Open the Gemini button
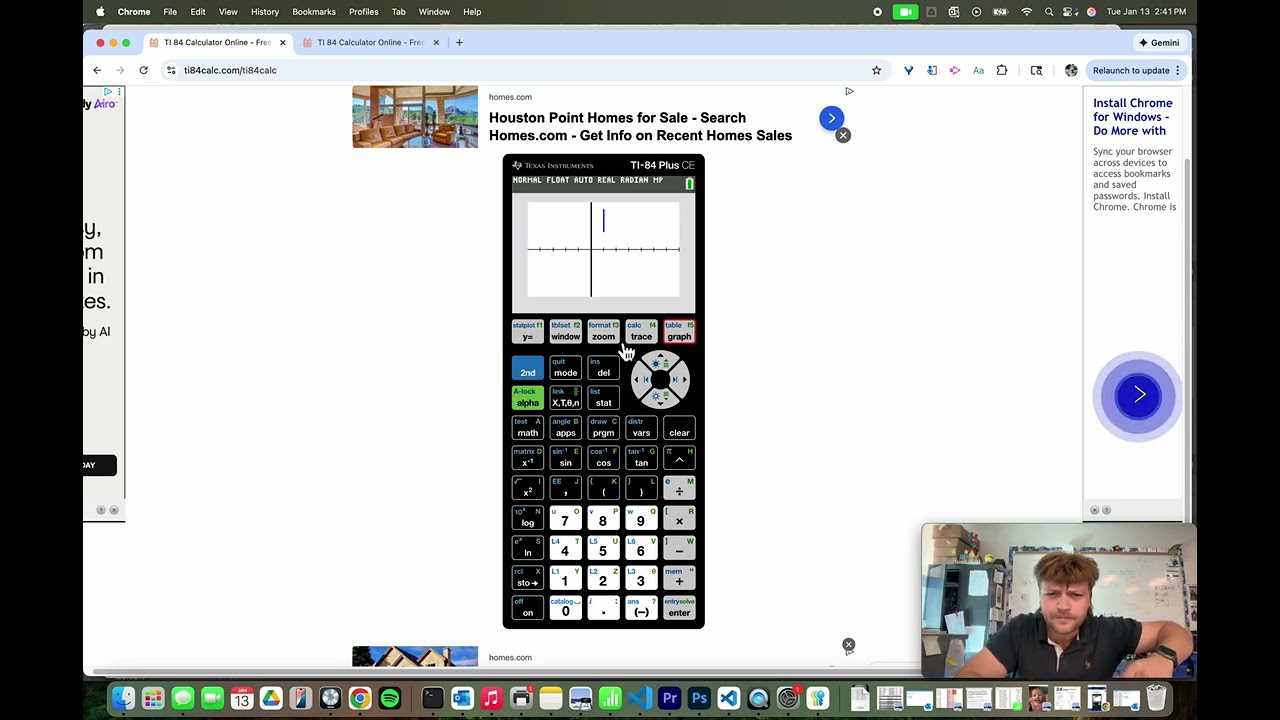 pyautogui.click(x=1159, y=42)
